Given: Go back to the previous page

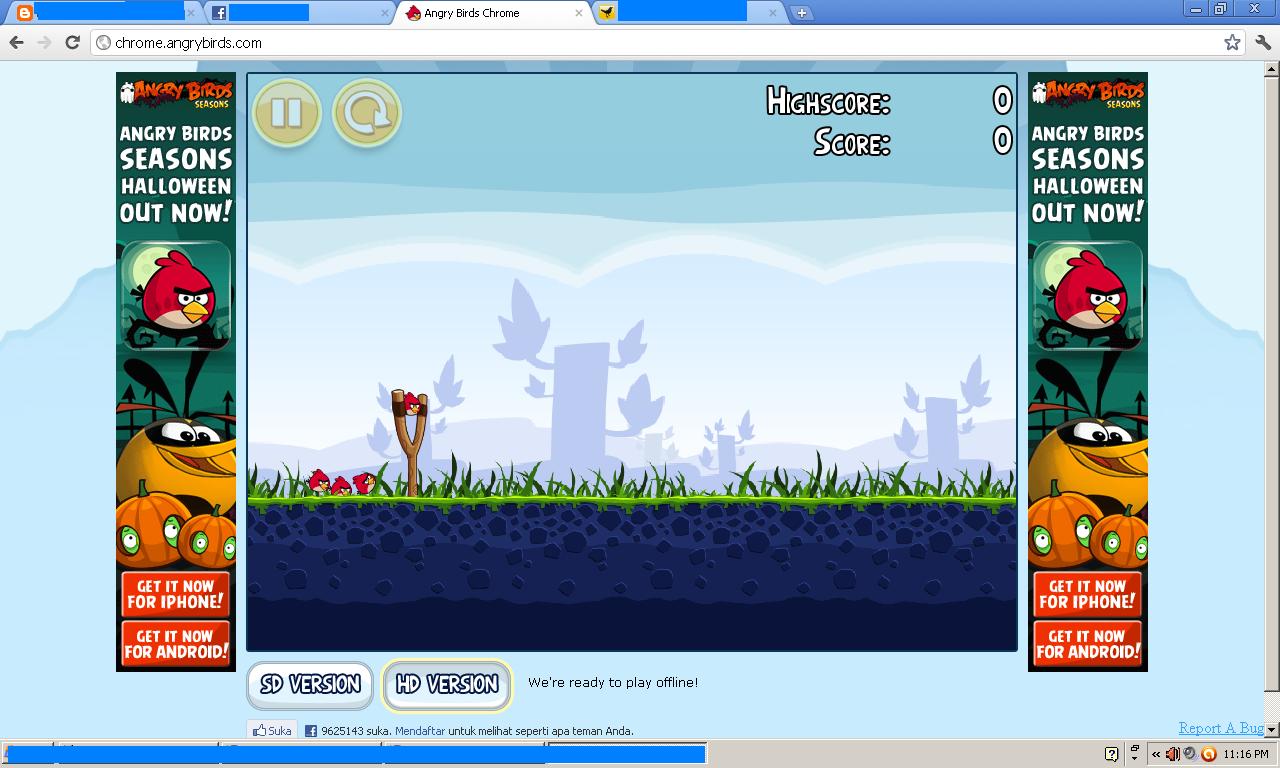Looking at the screenshot, I should click(x=16, y=42).
